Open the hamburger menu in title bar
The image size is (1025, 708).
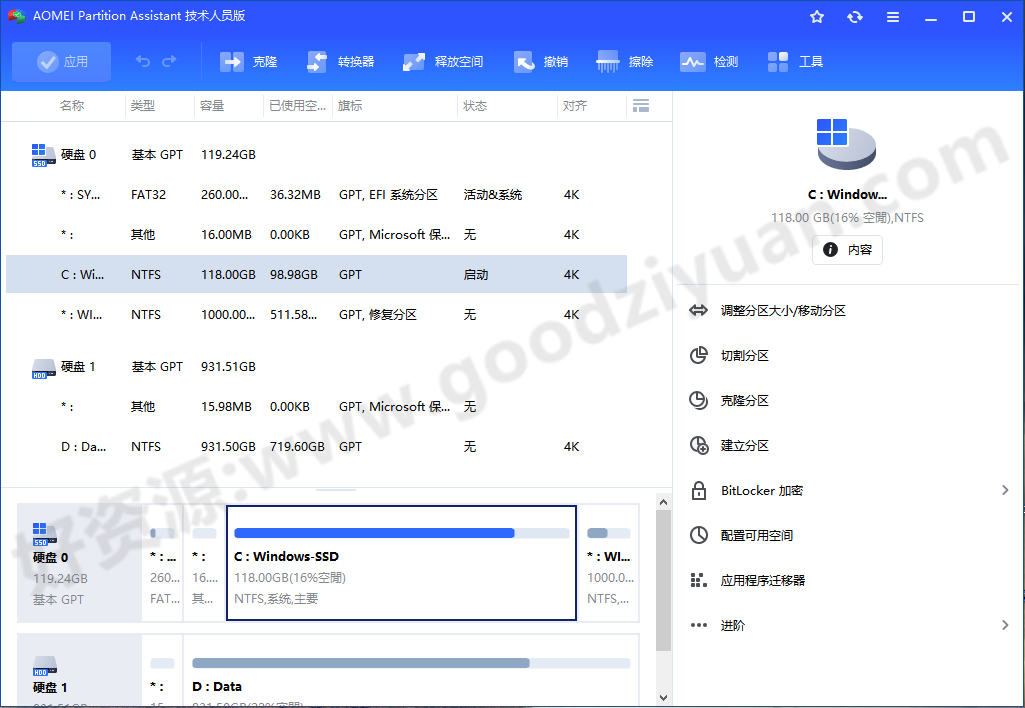(x=892, y=16)
